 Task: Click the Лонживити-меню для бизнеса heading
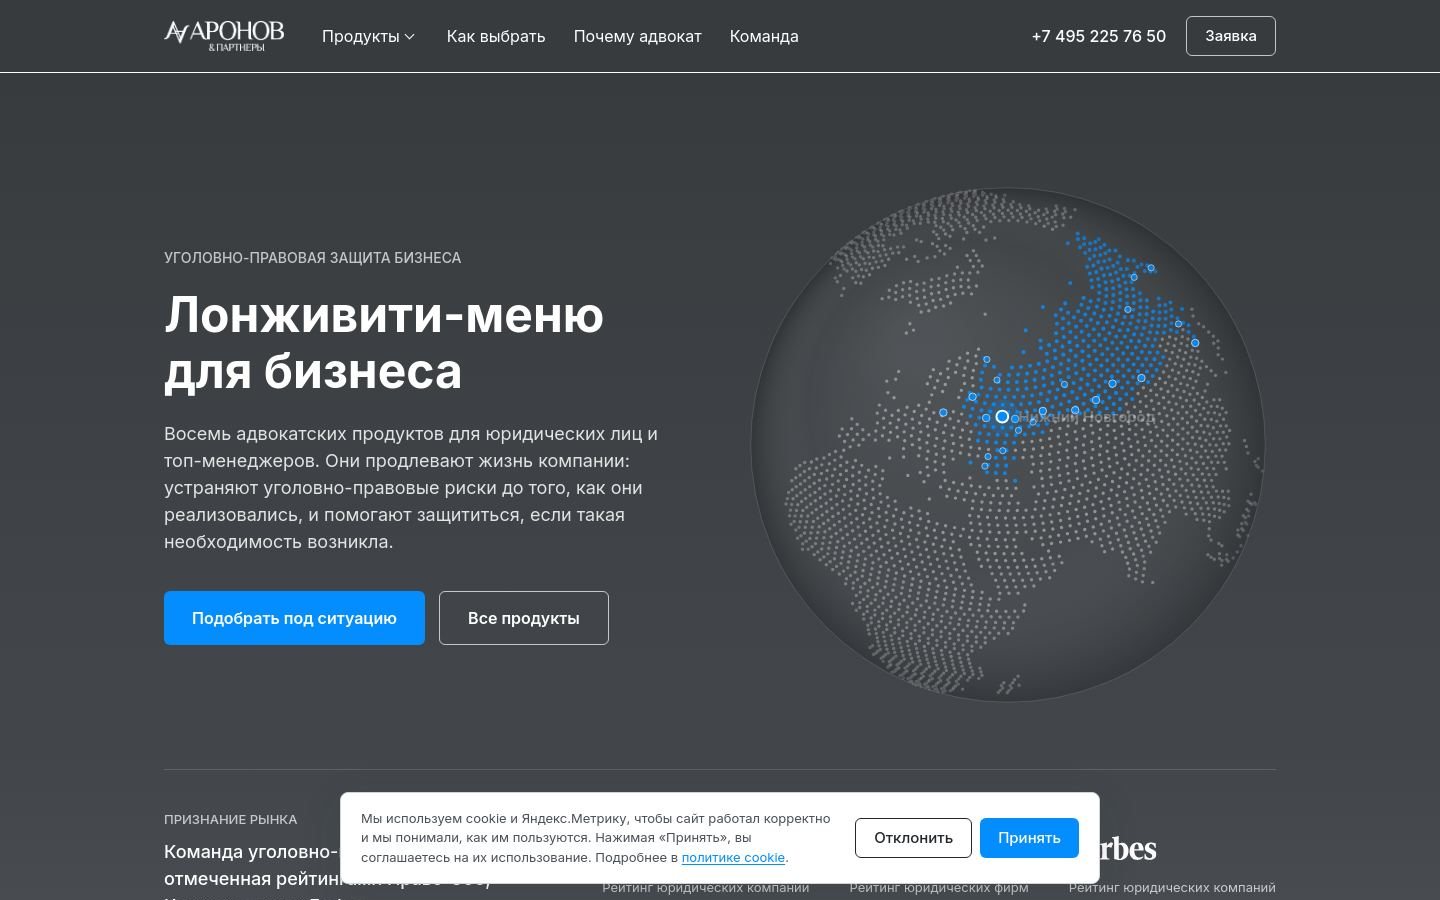384,343
